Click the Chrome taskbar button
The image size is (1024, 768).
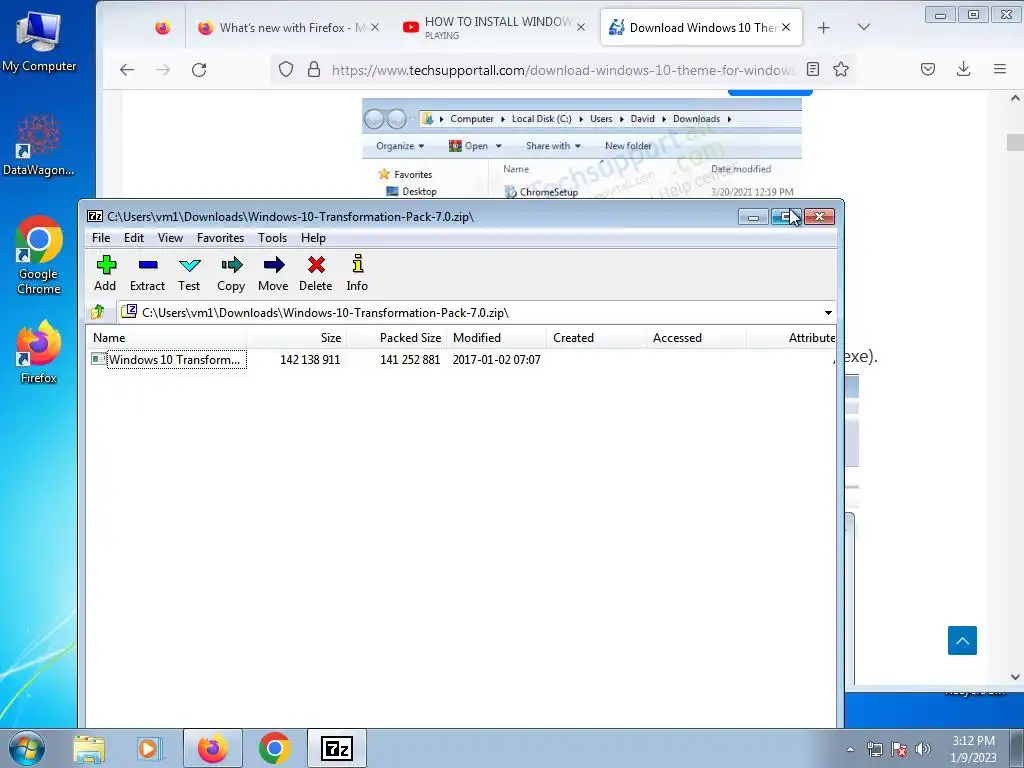point(274,748)
